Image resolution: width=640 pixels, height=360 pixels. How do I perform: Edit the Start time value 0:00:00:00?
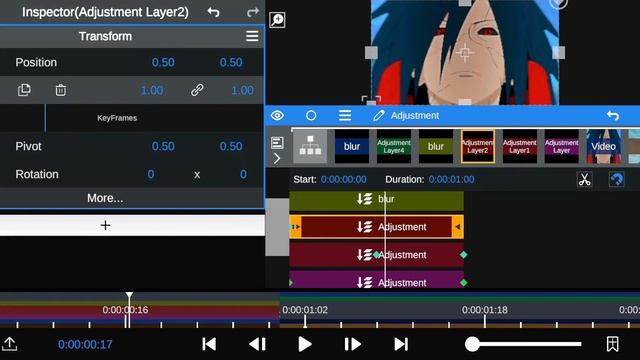pyautogui.click(x=343, y=179)
